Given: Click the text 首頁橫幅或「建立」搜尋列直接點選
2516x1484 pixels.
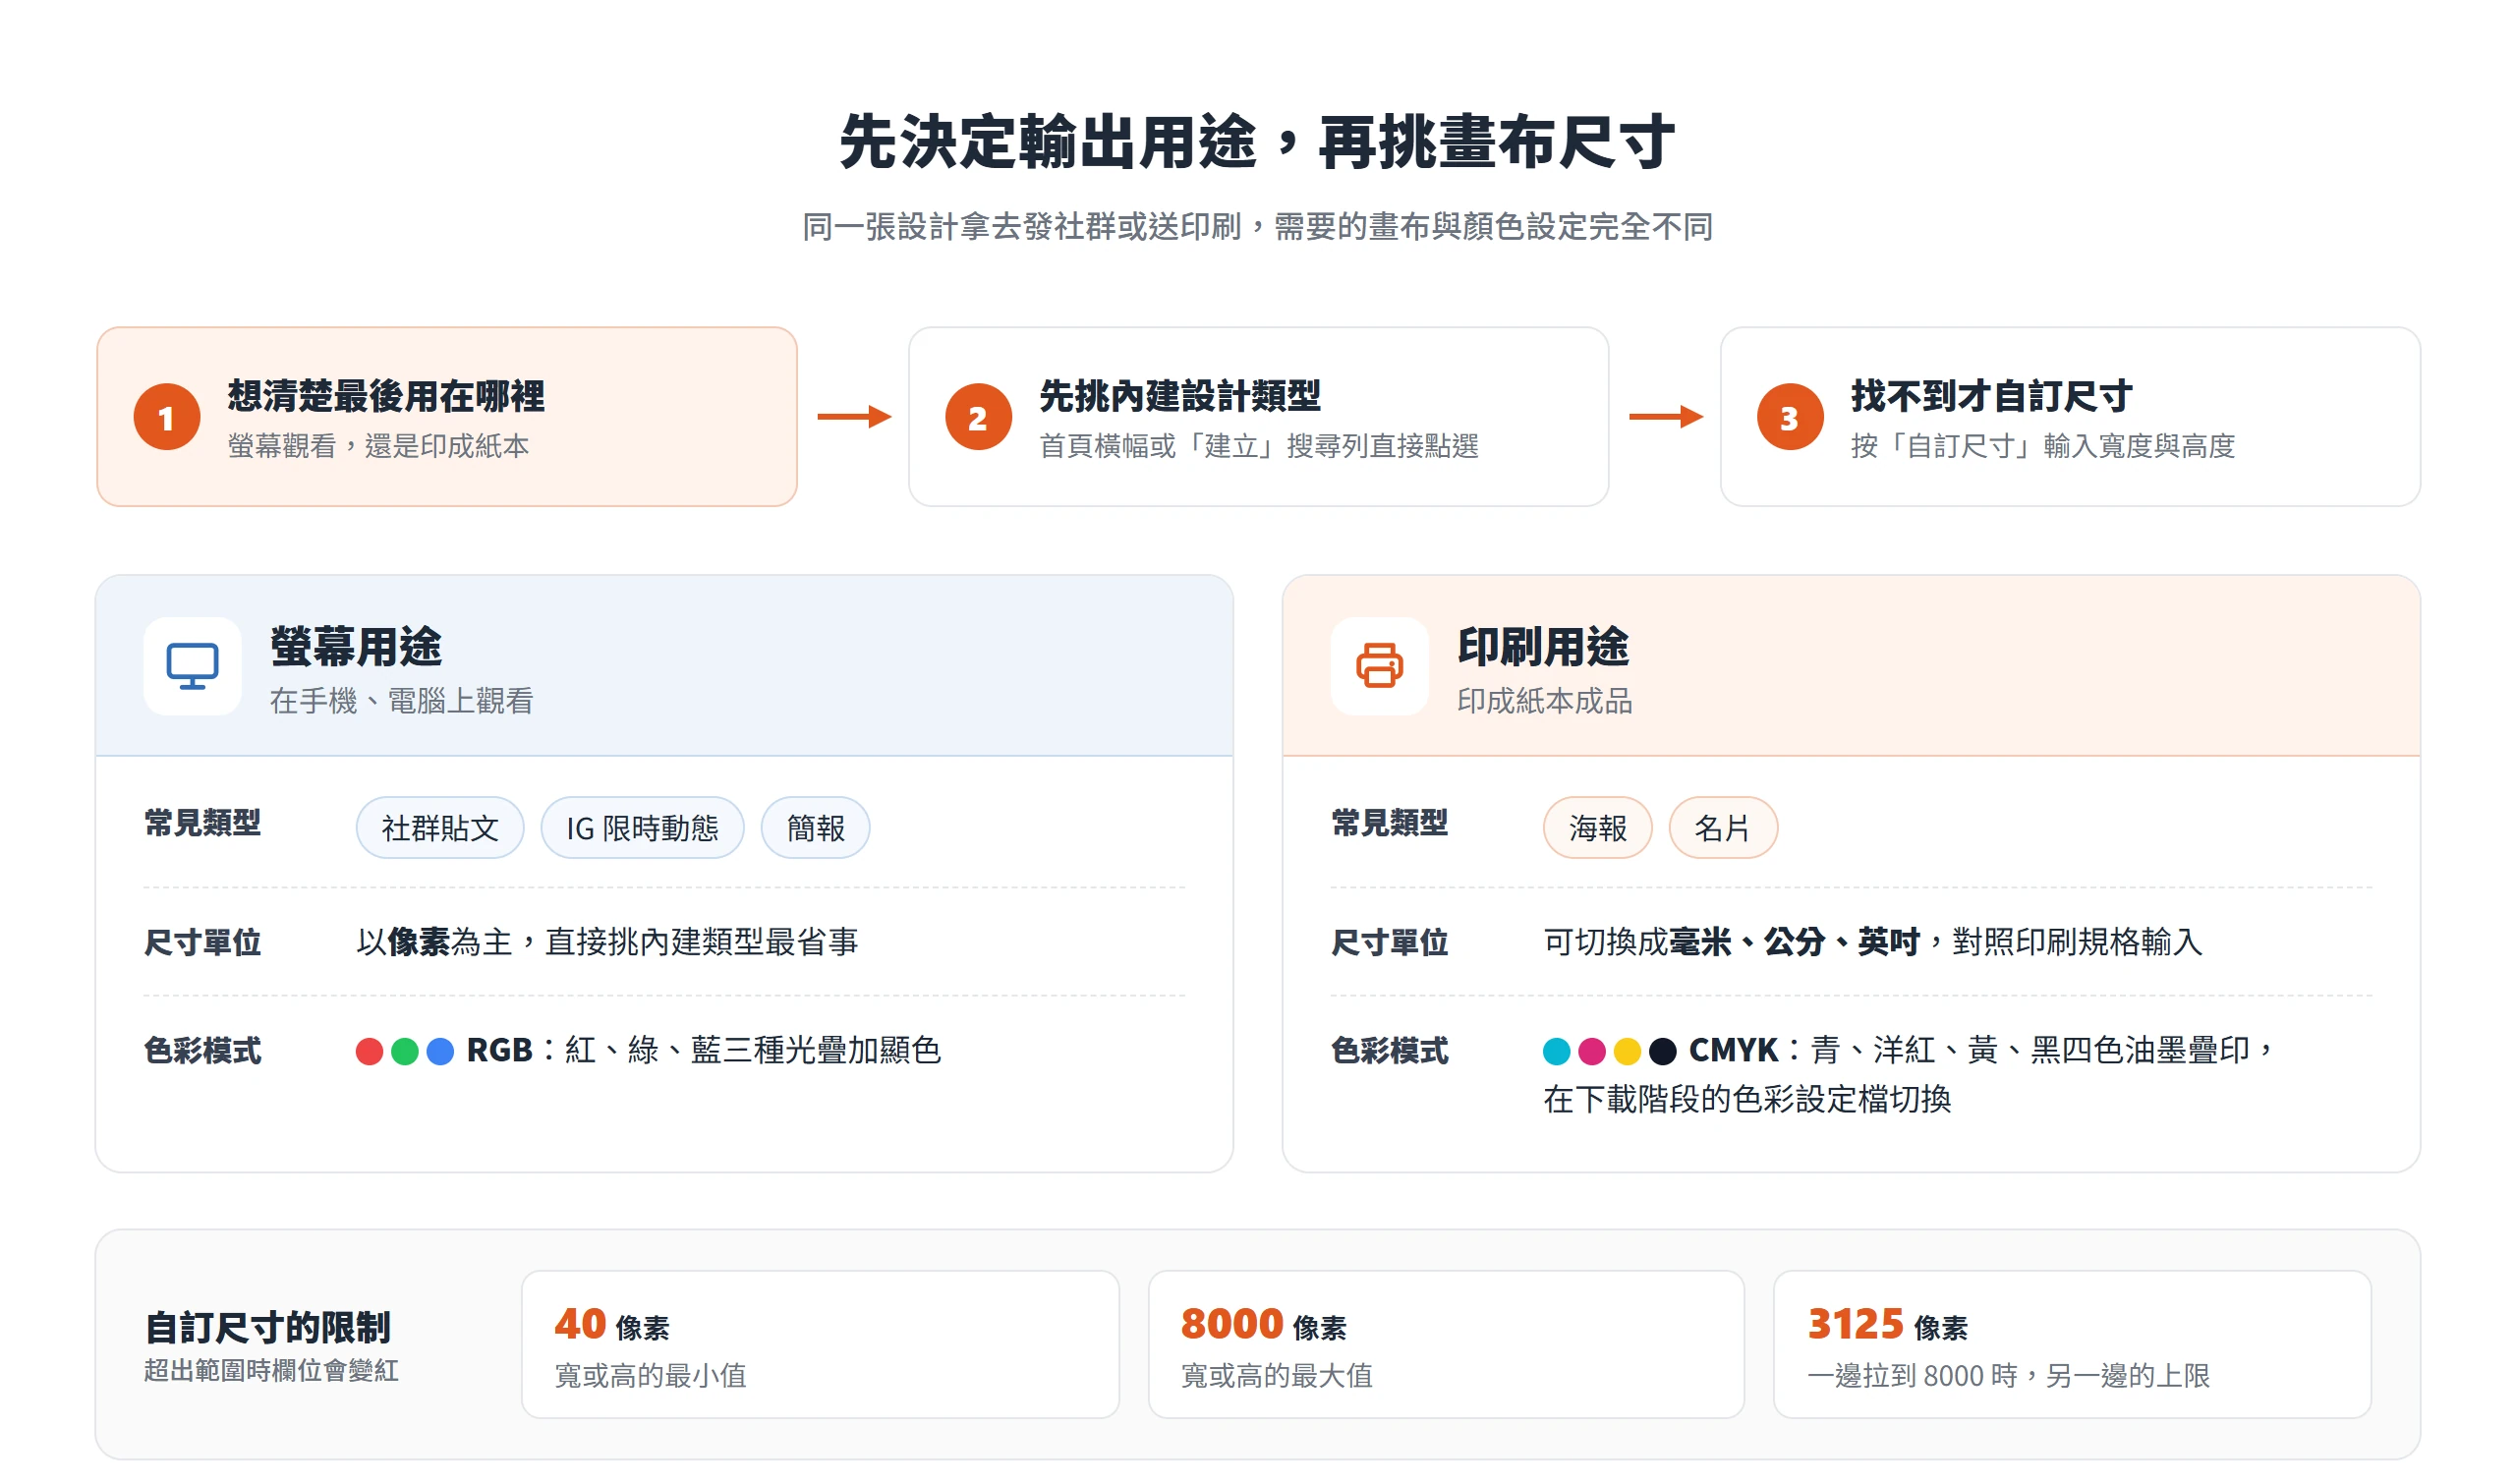Looking at the screenshot, I should pos(1259,446).
